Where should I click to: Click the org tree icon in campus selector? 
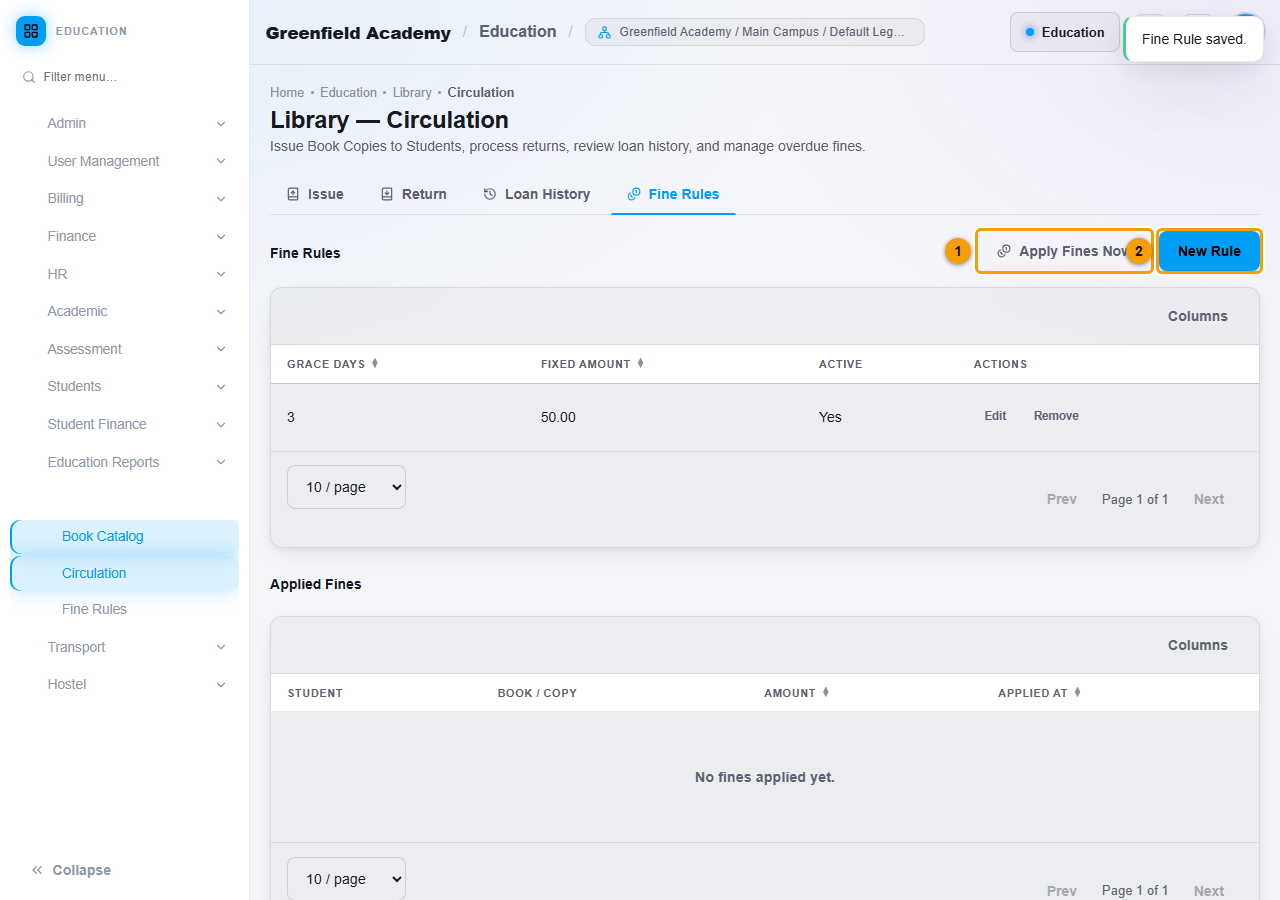(604, 32)
